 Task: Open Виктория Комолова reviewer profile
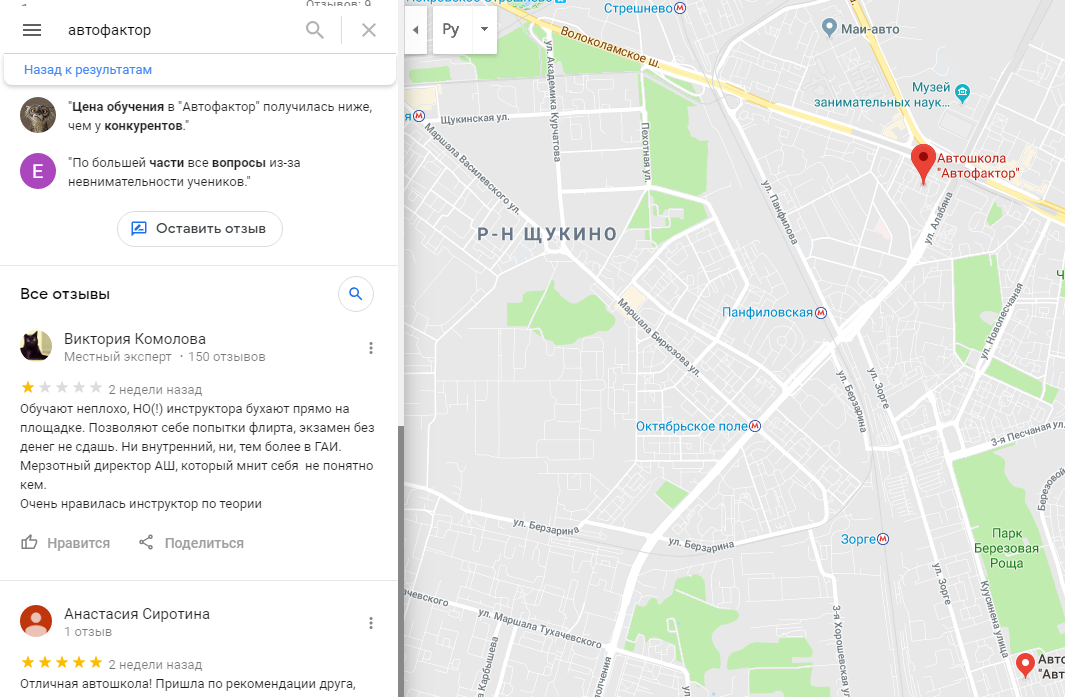click(x=134, y=338)
